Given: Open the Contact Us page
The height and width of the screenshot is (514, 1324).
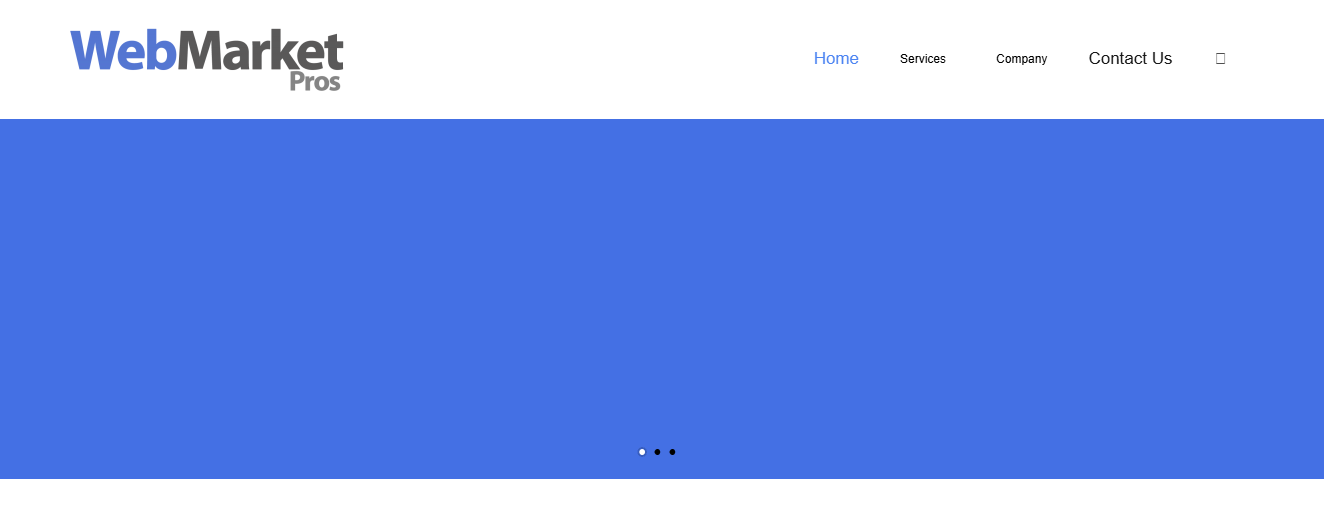Looking at the screenshot, I should pyautogui.click(x=1130, y=59).
